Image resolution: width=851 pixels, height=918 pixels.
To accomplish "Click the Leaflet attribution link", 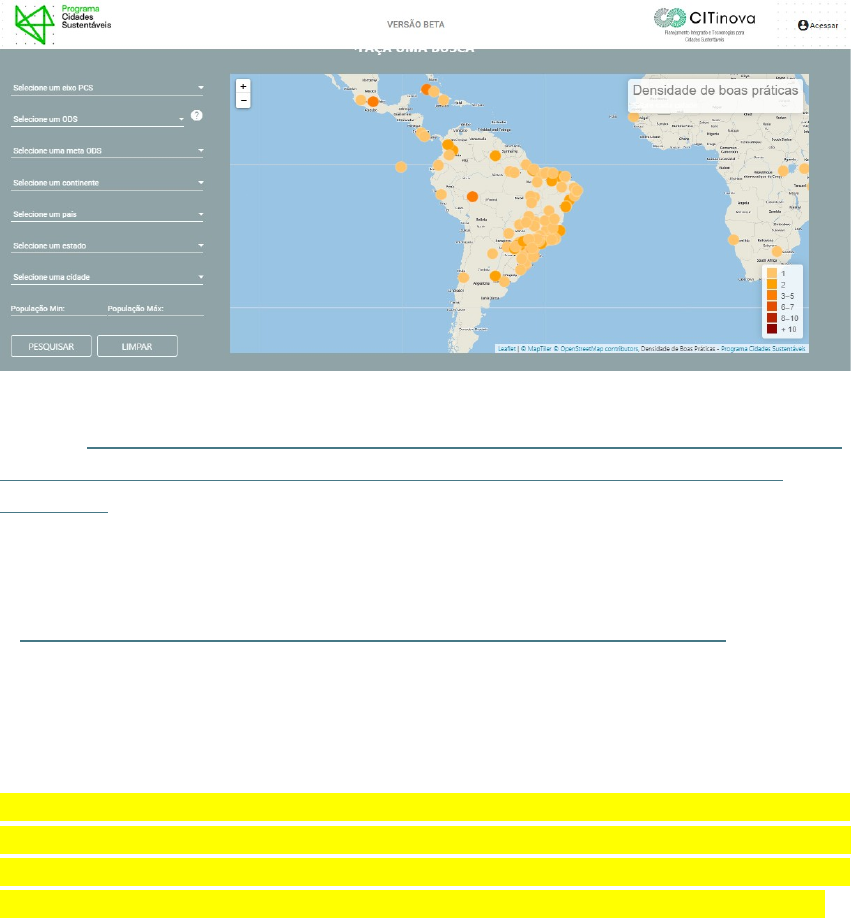I will 506,349.
